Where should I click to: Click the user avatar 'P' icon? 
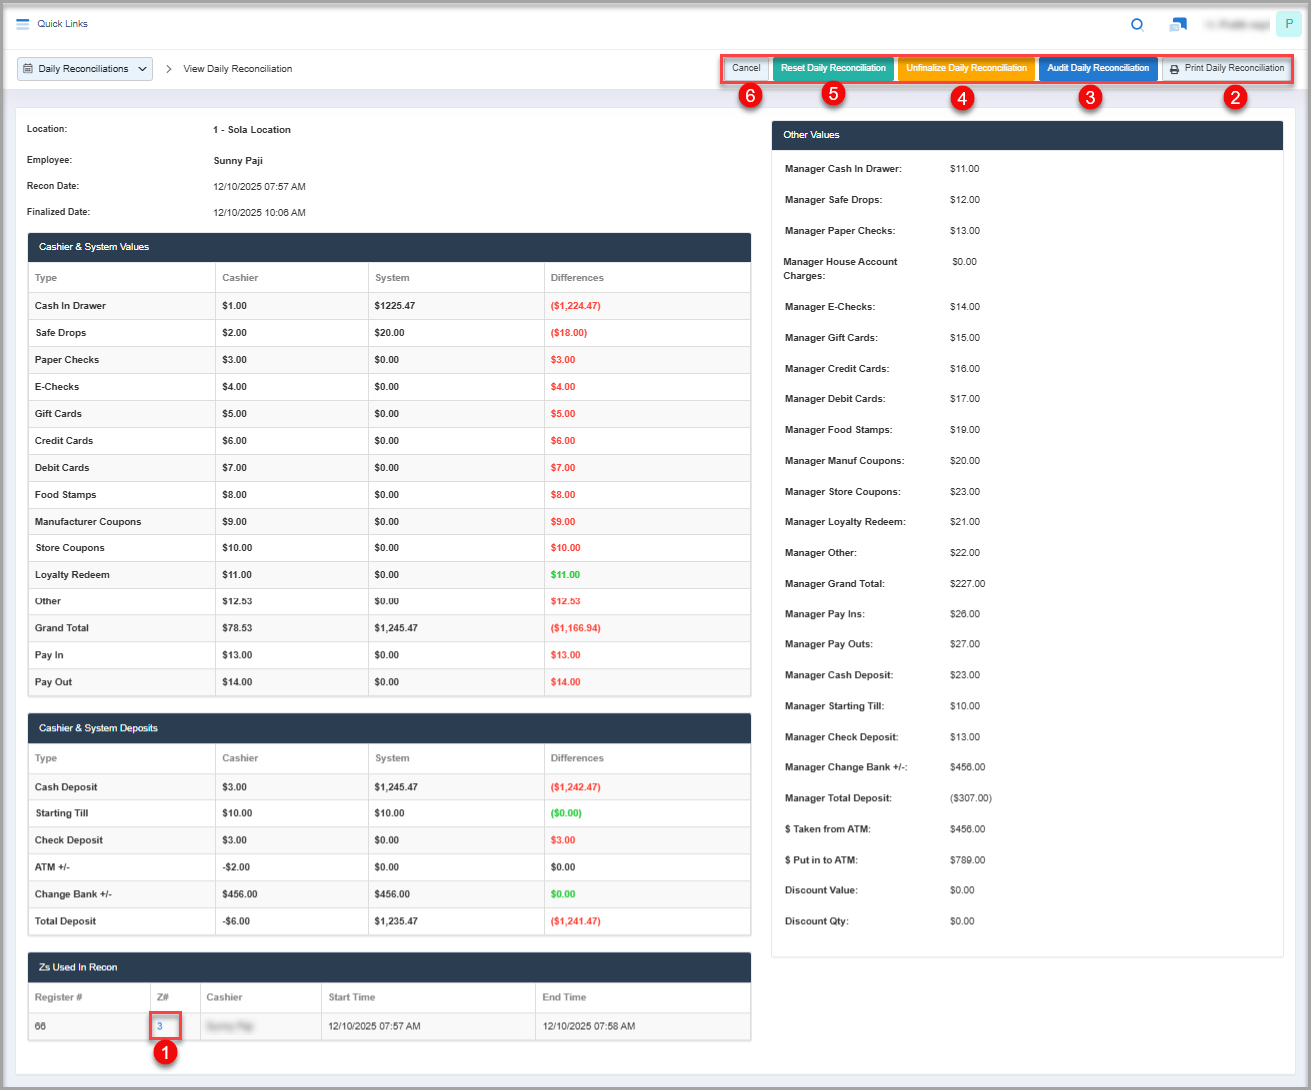point(1288,25)
